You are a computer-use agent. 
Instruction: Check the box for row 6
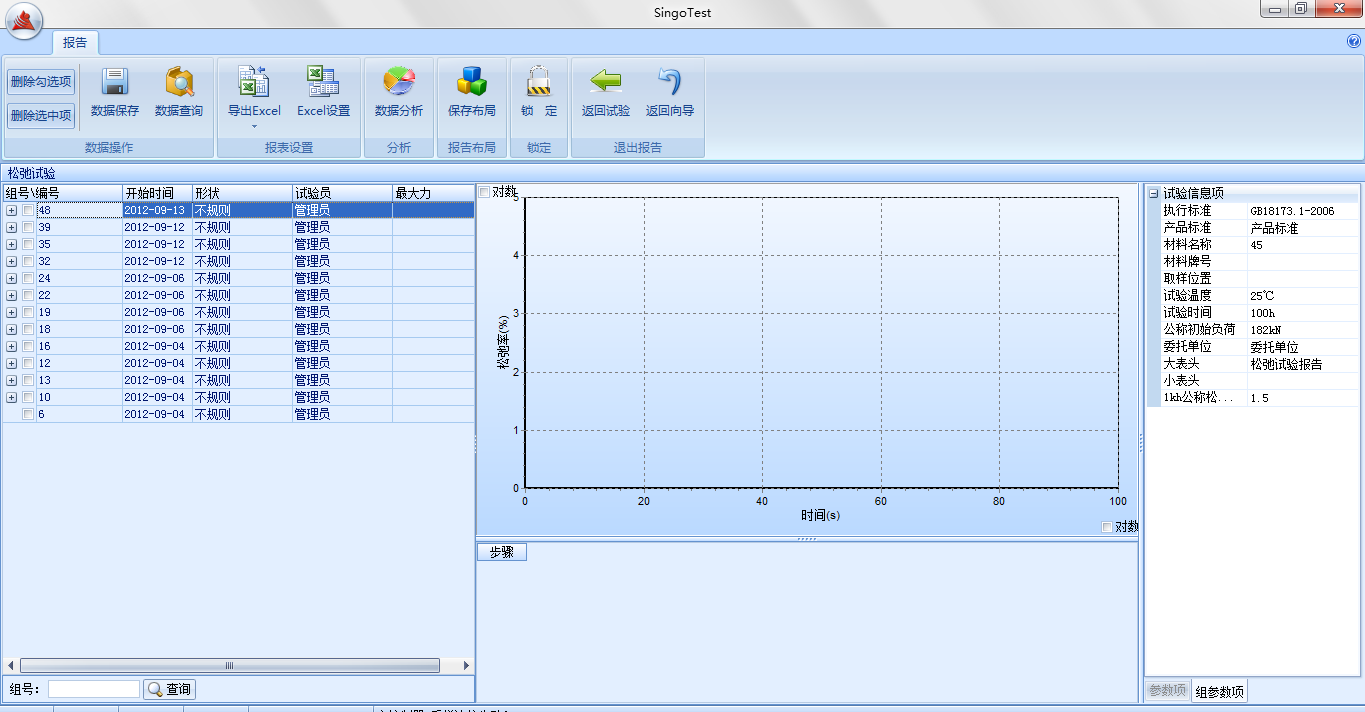click(28, 414)
